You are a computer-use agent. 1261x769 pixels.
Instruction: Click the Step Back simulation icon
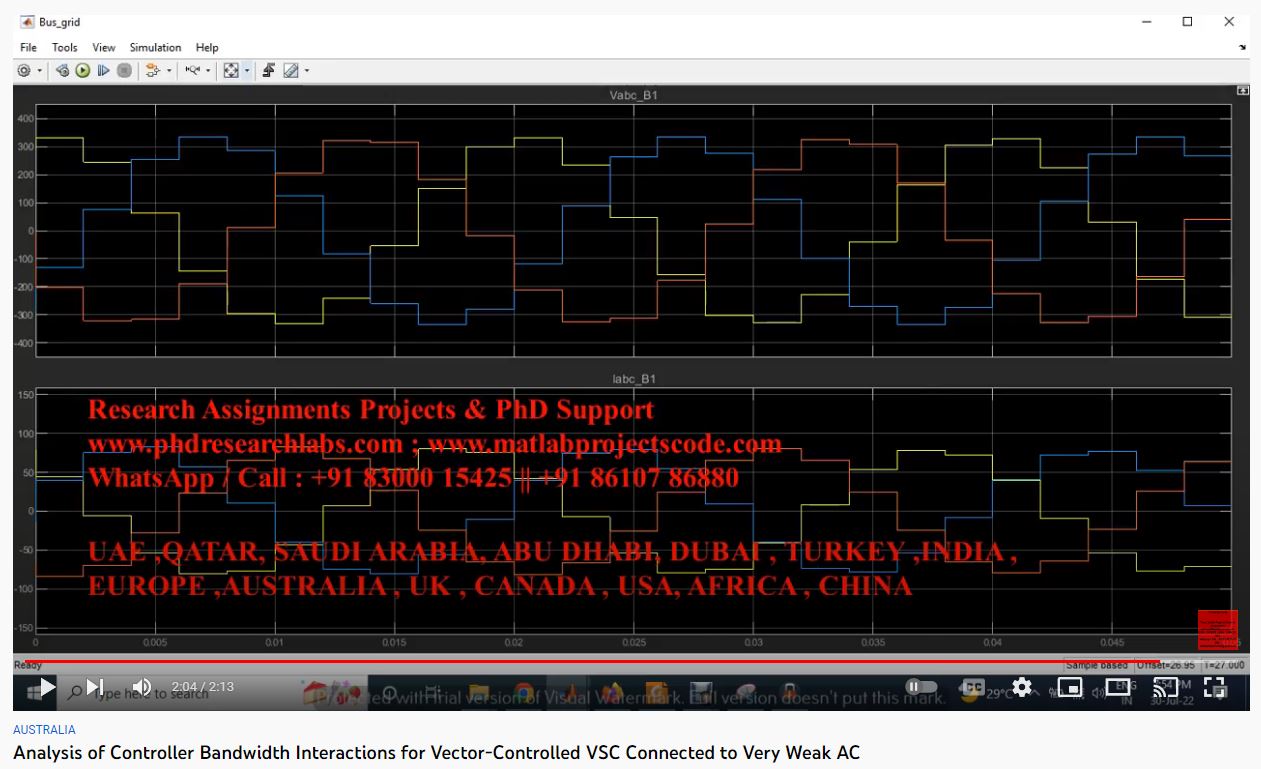coord(62,71)
